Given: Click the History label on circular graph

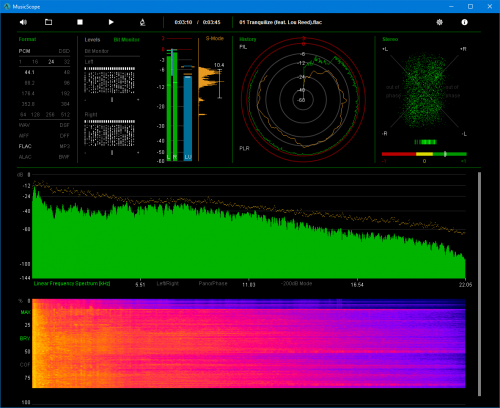Looking at the screenshot, I should tap(248, 39).
